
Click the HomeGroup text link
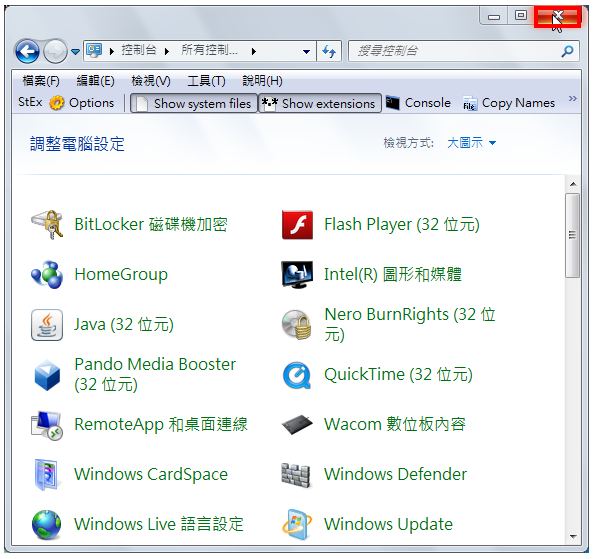(x=121, y=275)
